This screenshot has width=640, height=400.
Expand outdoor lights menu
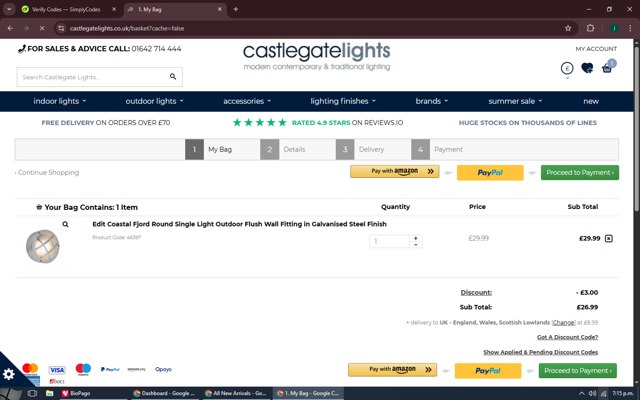154,101
